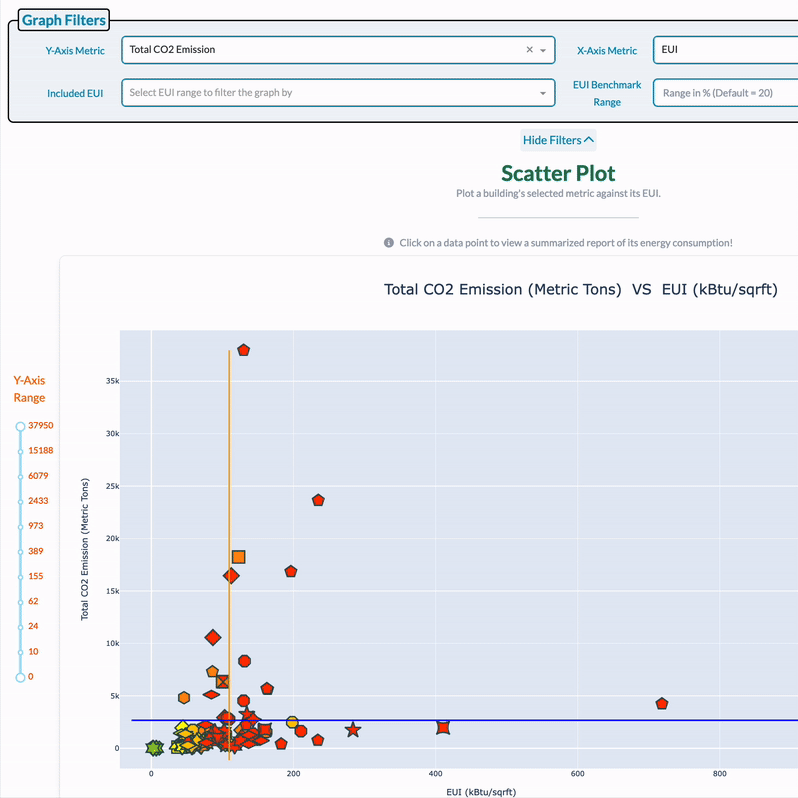The height and width of the screenshot is (798, 798).
Task: Focus the EUI Benchmark Range input
Action: pyautogui.click(x=725, y=93)
